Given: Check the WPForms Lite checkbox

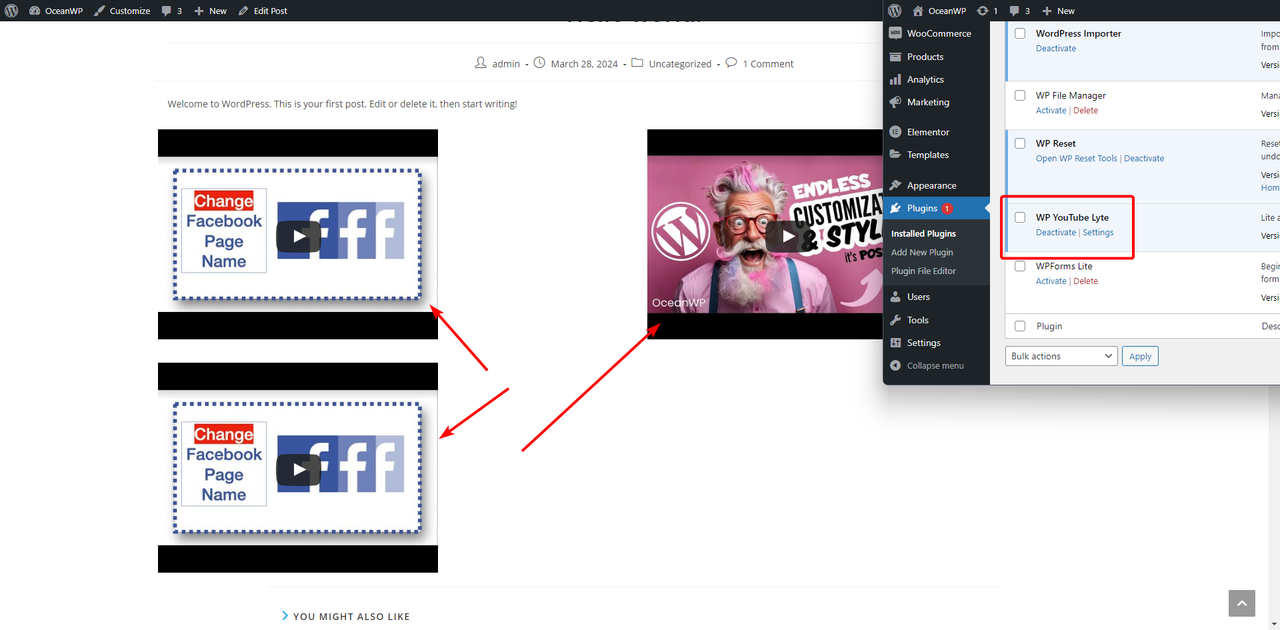Looking at the screenshot, I should 1020,266.
